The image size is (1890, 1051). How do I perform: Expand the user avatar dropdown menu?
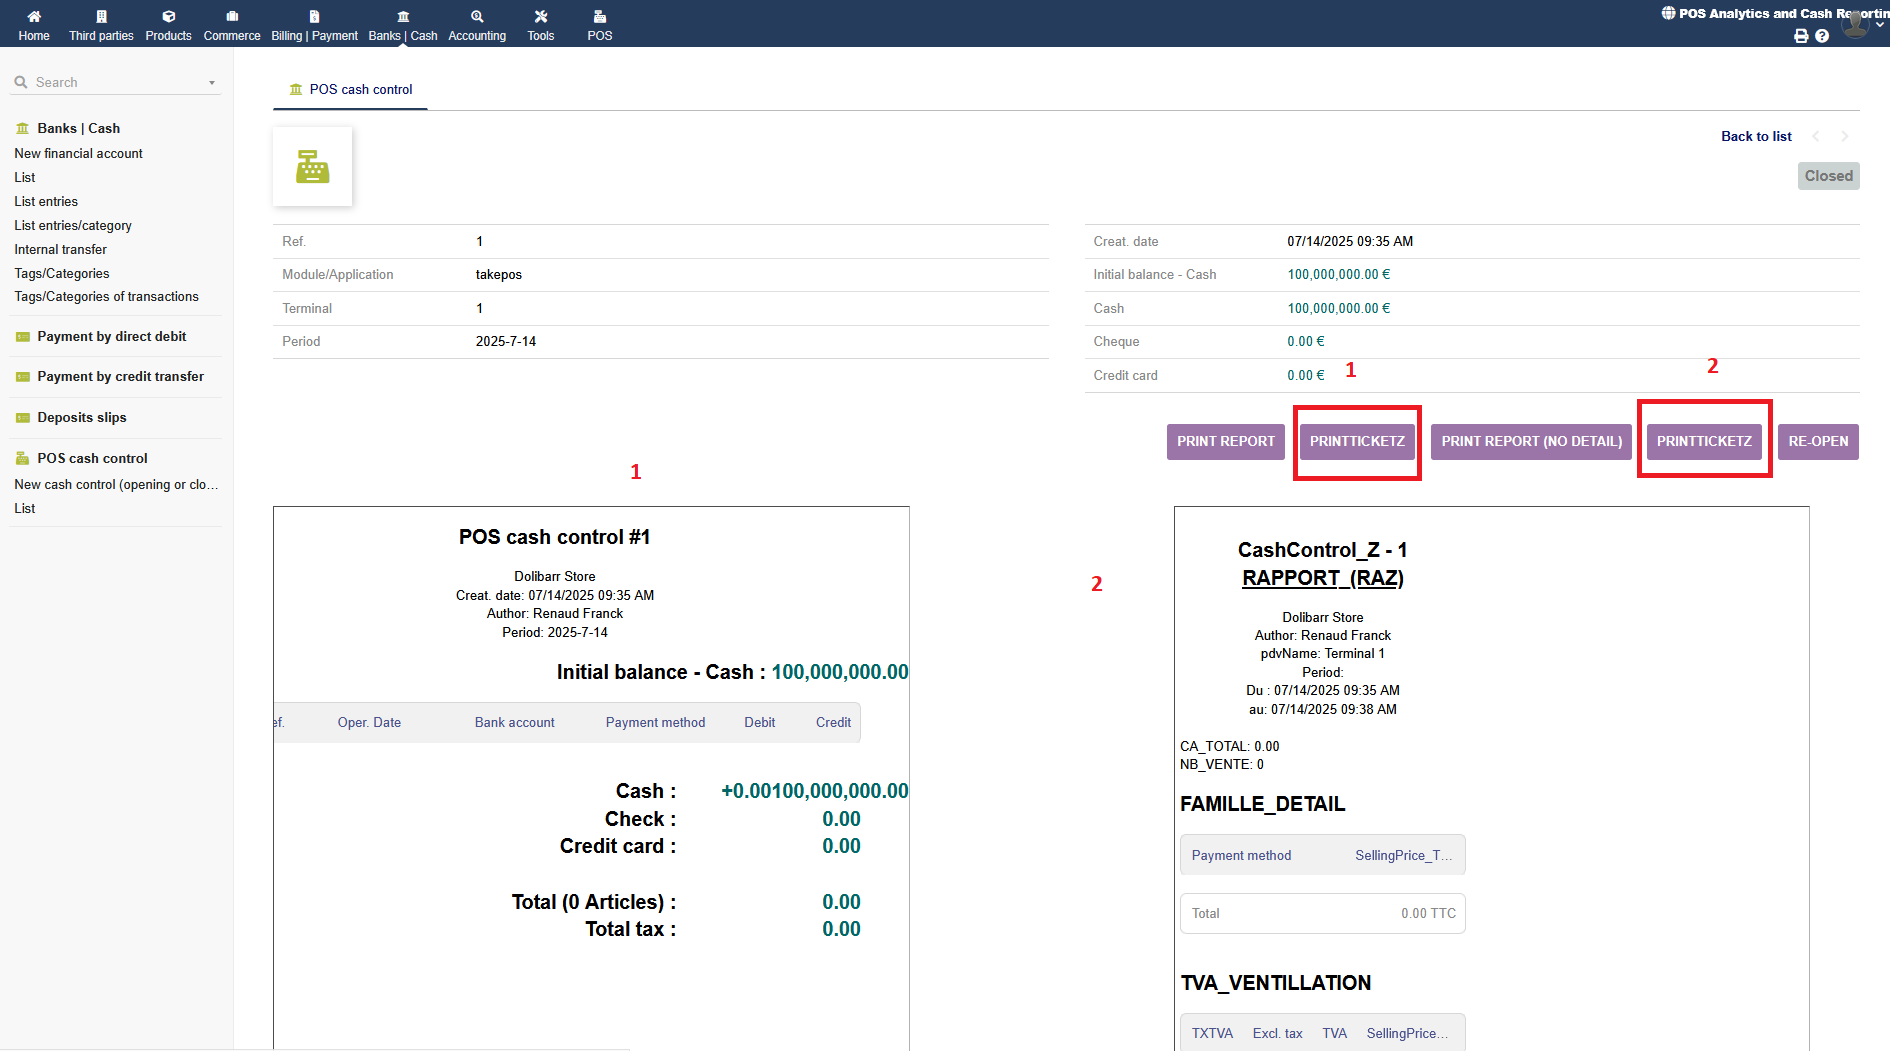tap(1858, 24)
